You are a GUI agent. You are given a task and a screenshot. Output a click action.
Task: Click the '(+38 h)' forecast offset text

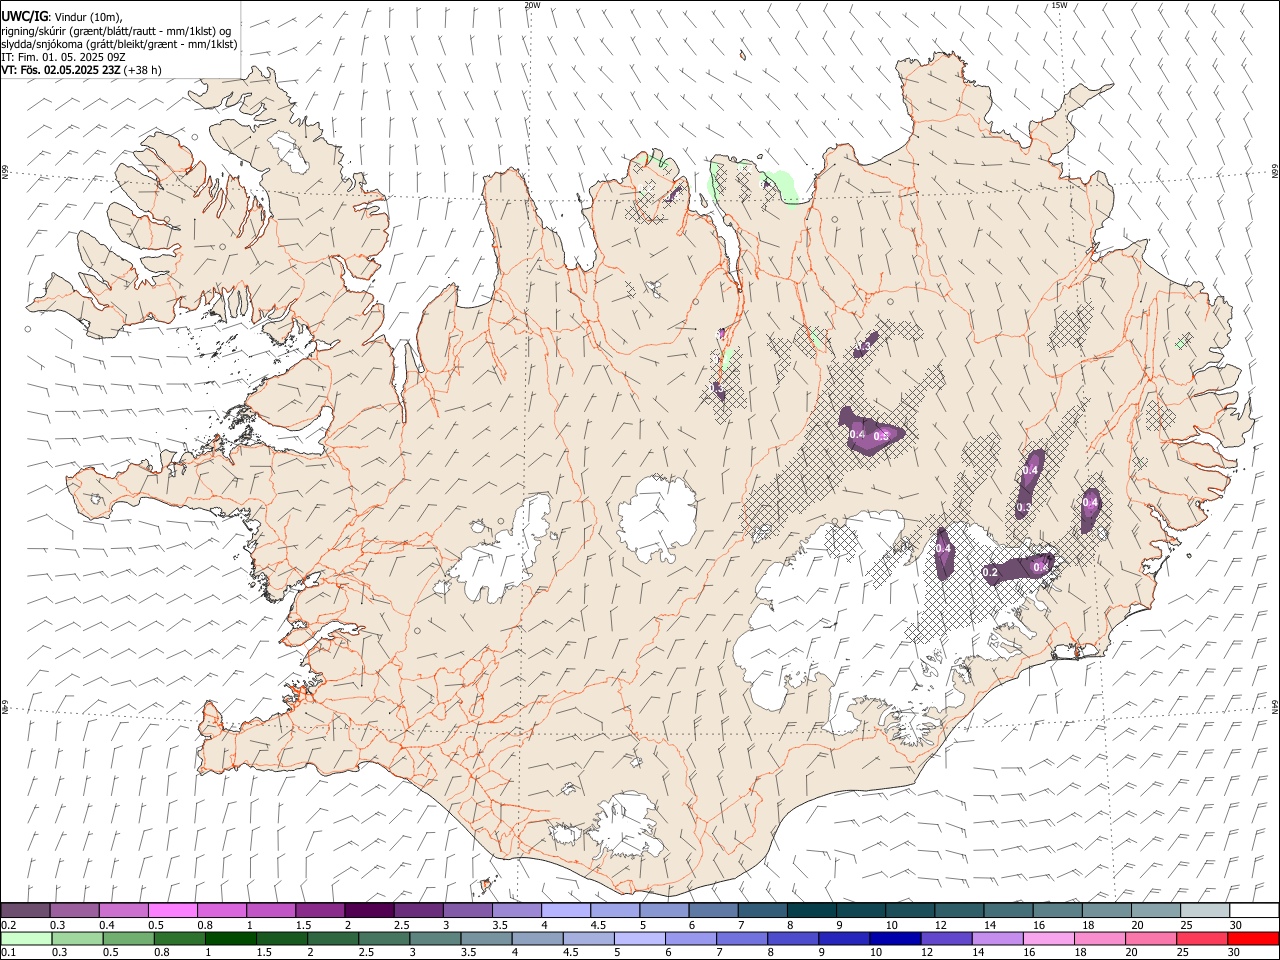[144, 70]
